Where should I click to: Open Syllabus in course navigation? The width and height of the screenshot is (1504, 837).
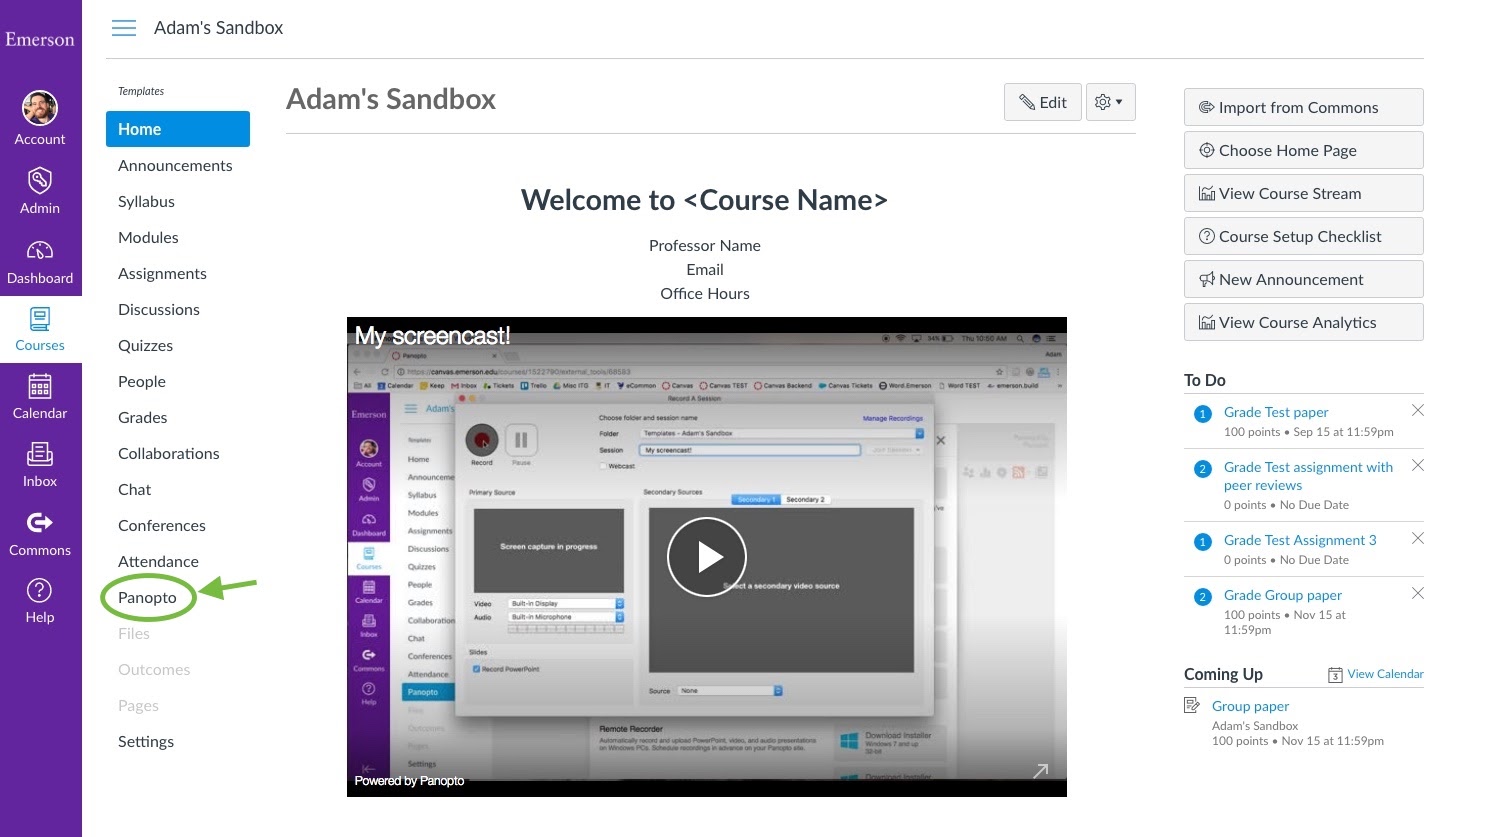point(146,201)
